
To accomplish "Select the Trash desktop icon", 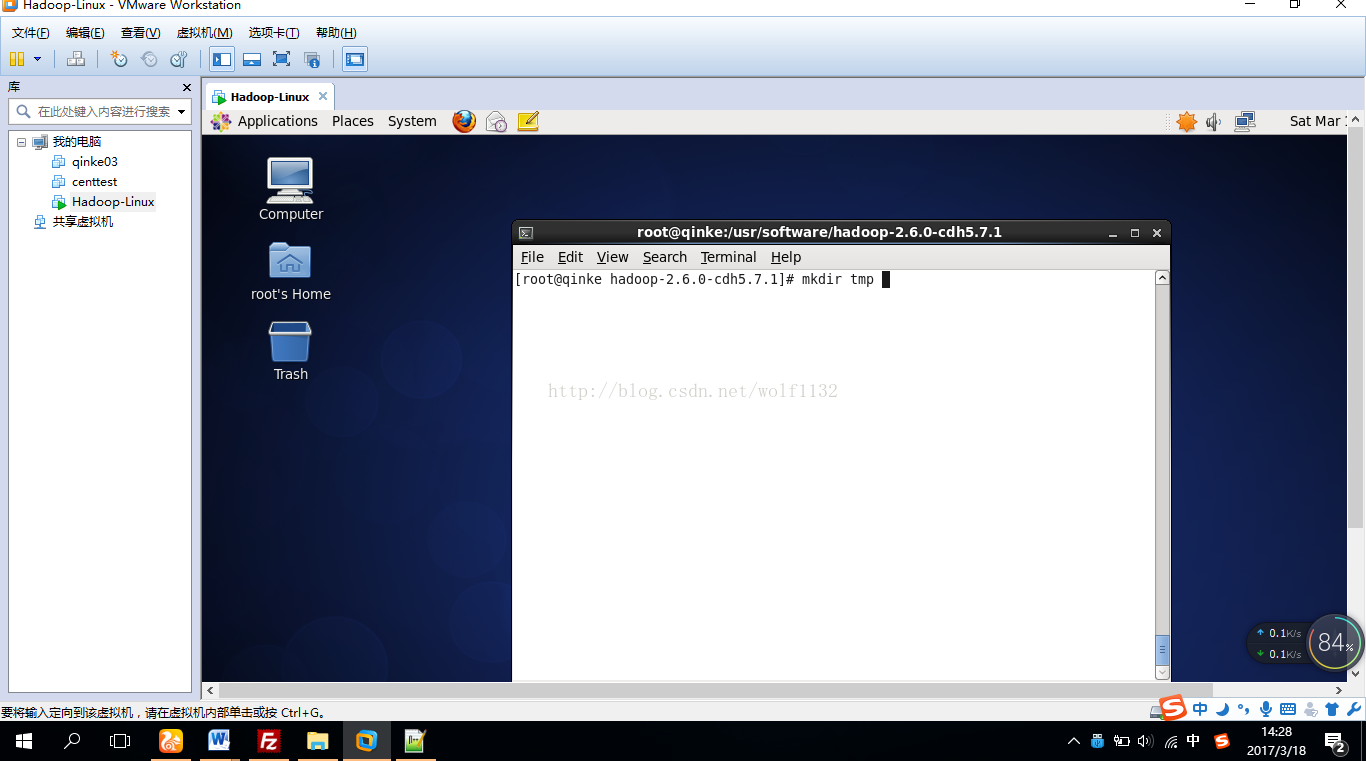I will pos(291,350).
